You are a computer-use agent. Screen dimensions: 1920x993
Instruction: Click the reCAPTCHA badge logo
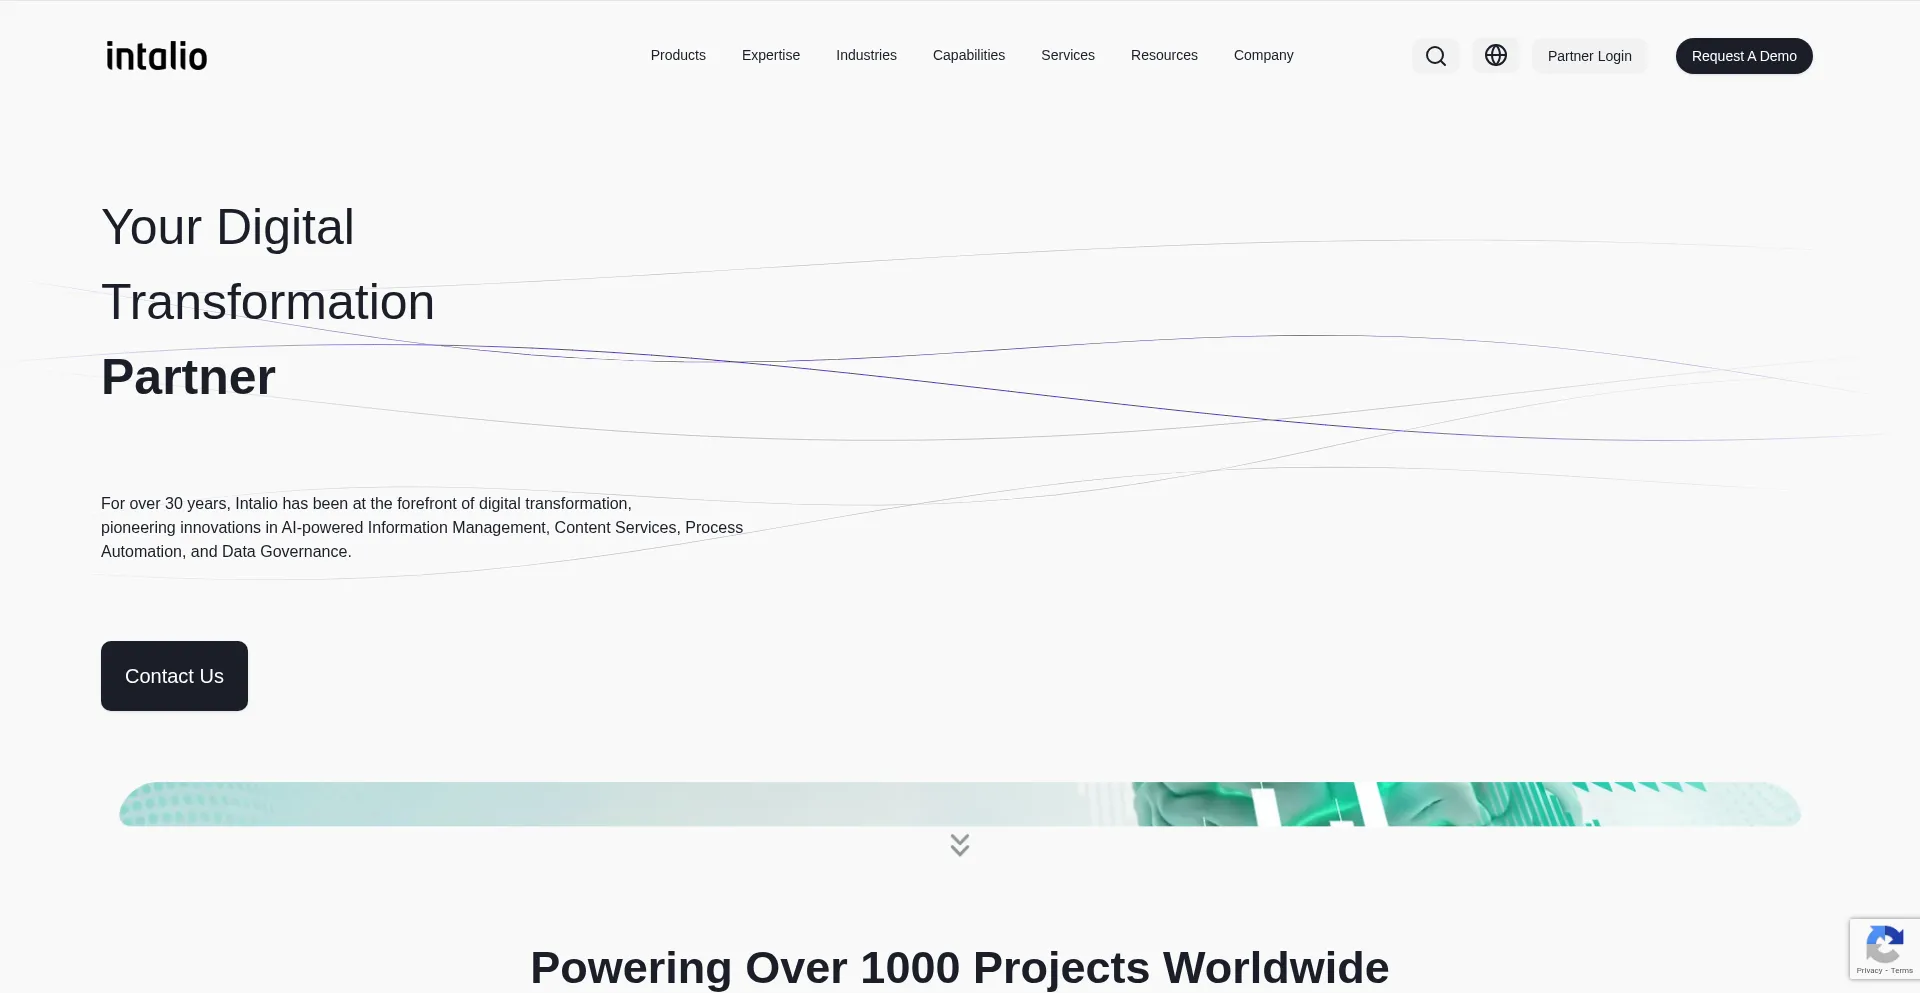(x=1884, y=944)
